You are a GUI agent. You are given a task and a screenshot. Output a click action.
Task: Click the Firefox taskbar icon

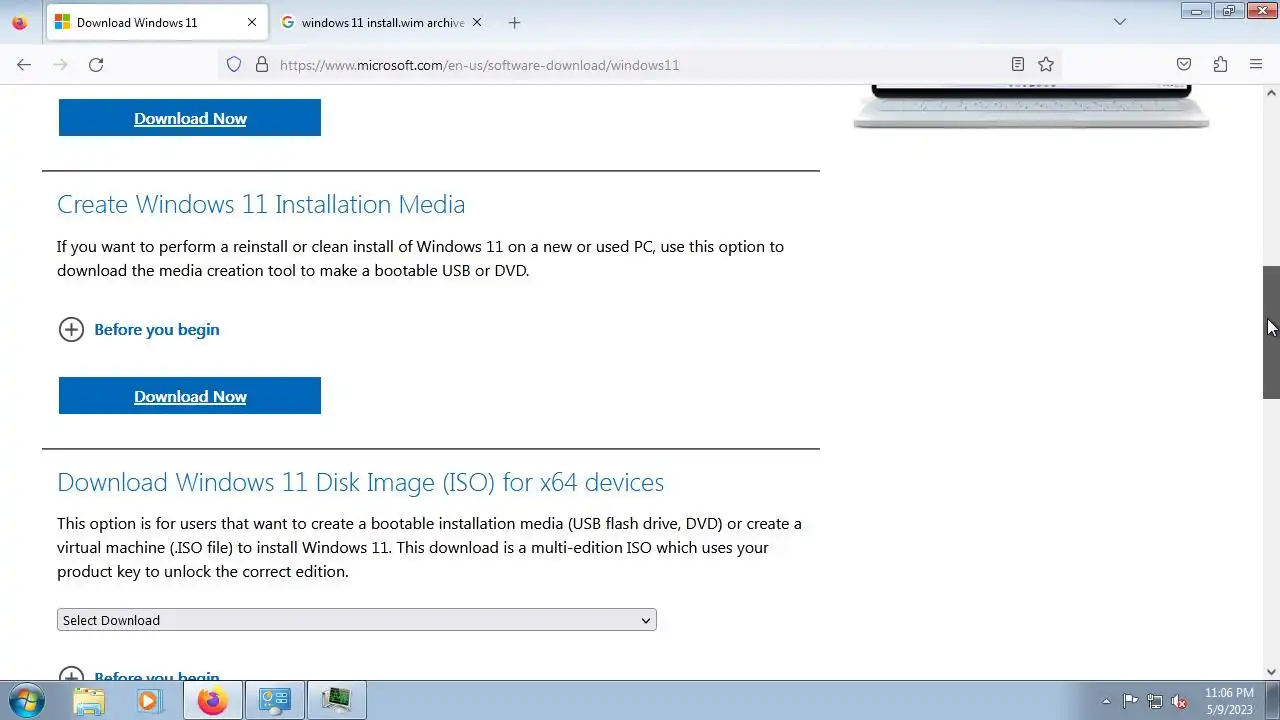pyautogui.click(x=212, y=700)
